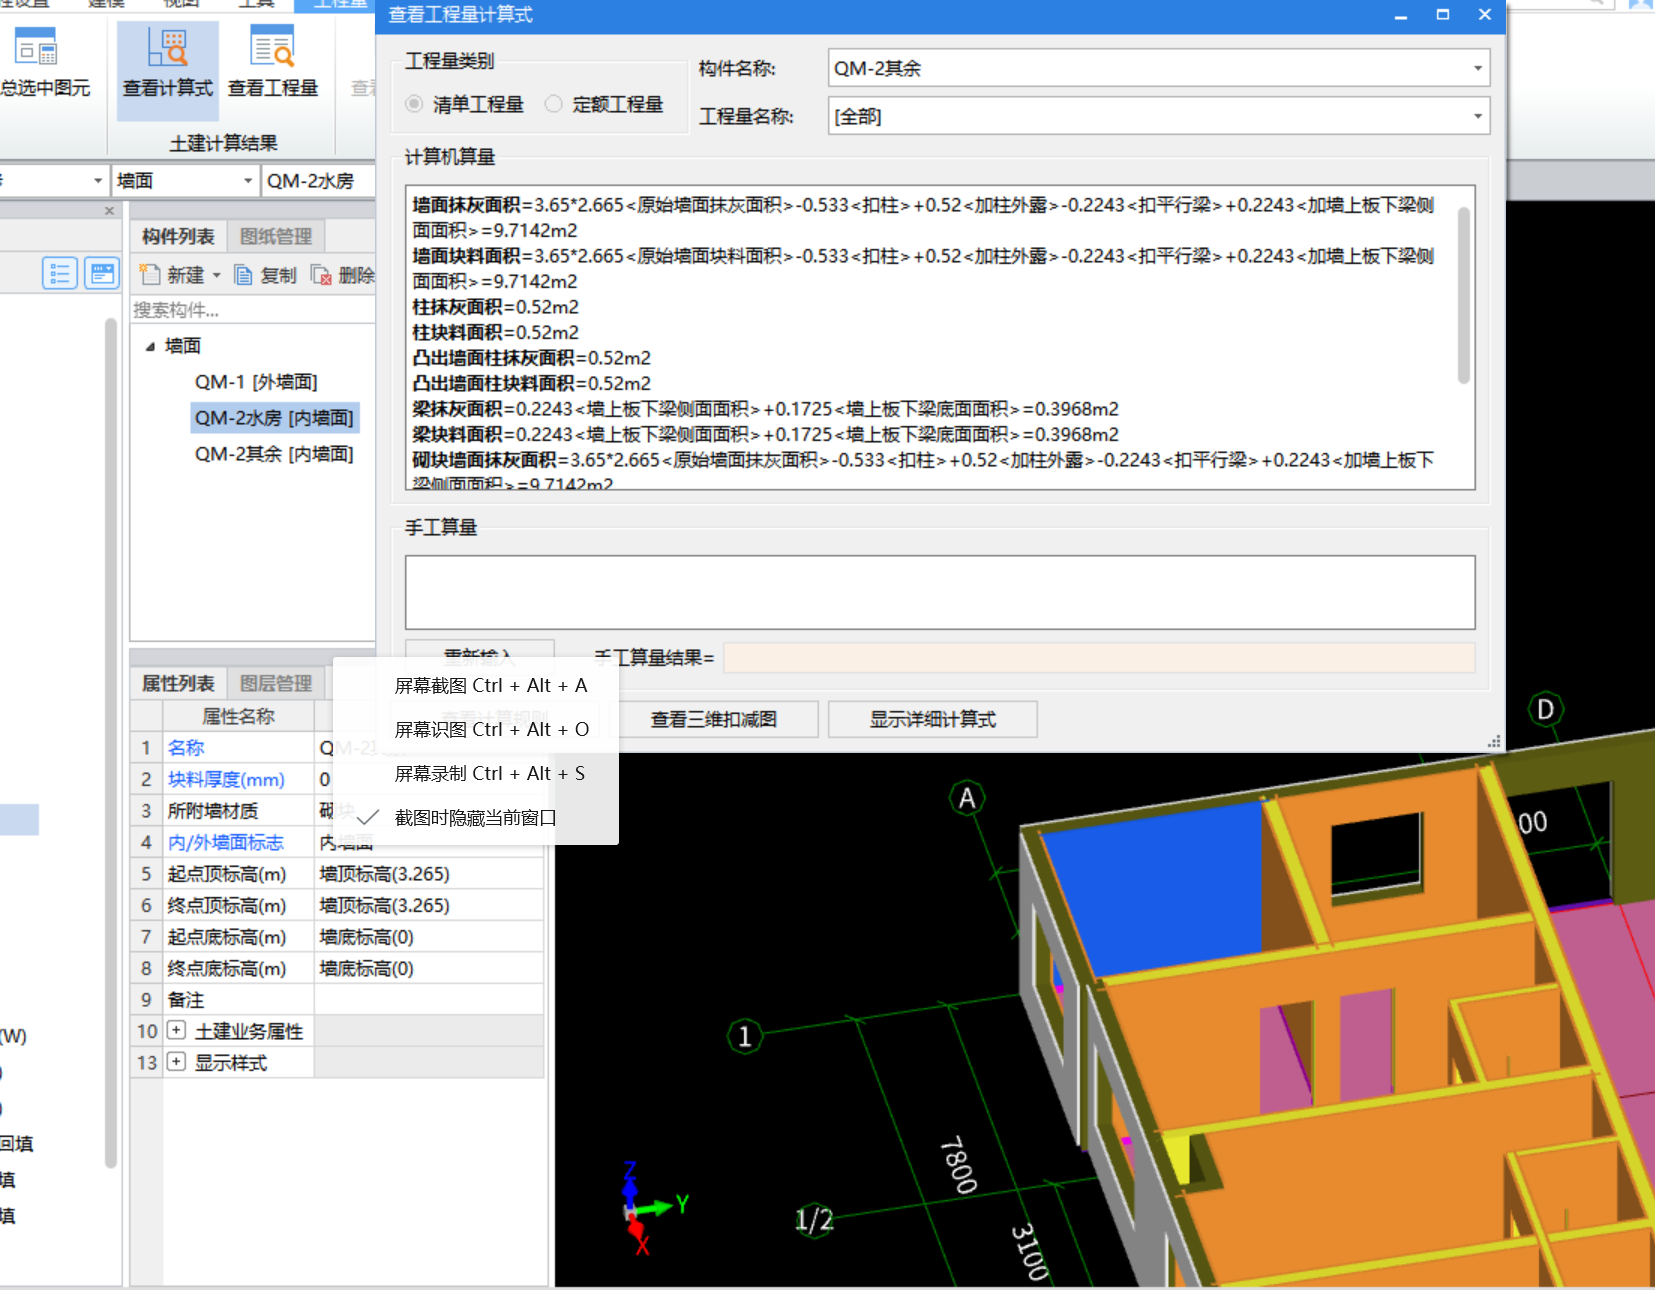Select 清单工程量 radio button
This screenshot has height=1290, width=1655.
tap(414, 104)
